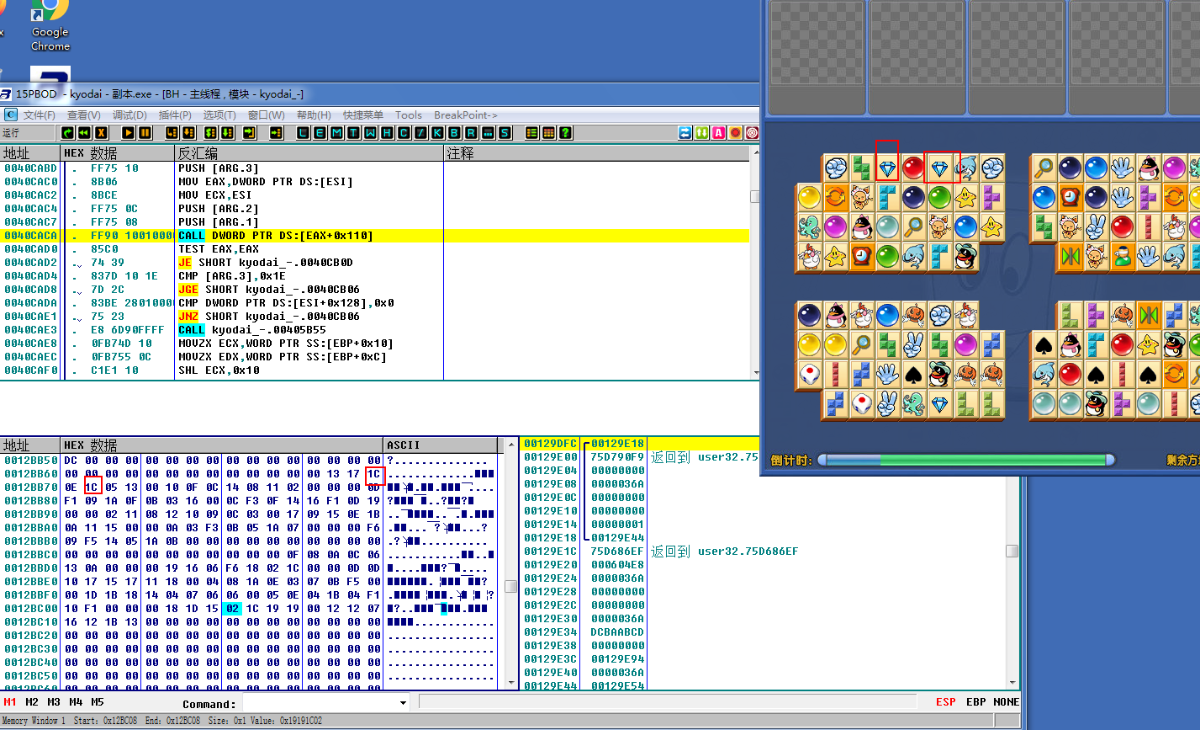The height and width of the screenshot is (730, 1200).
Task: Run the debugged program with play icon
Action: [x=128, y=132]
